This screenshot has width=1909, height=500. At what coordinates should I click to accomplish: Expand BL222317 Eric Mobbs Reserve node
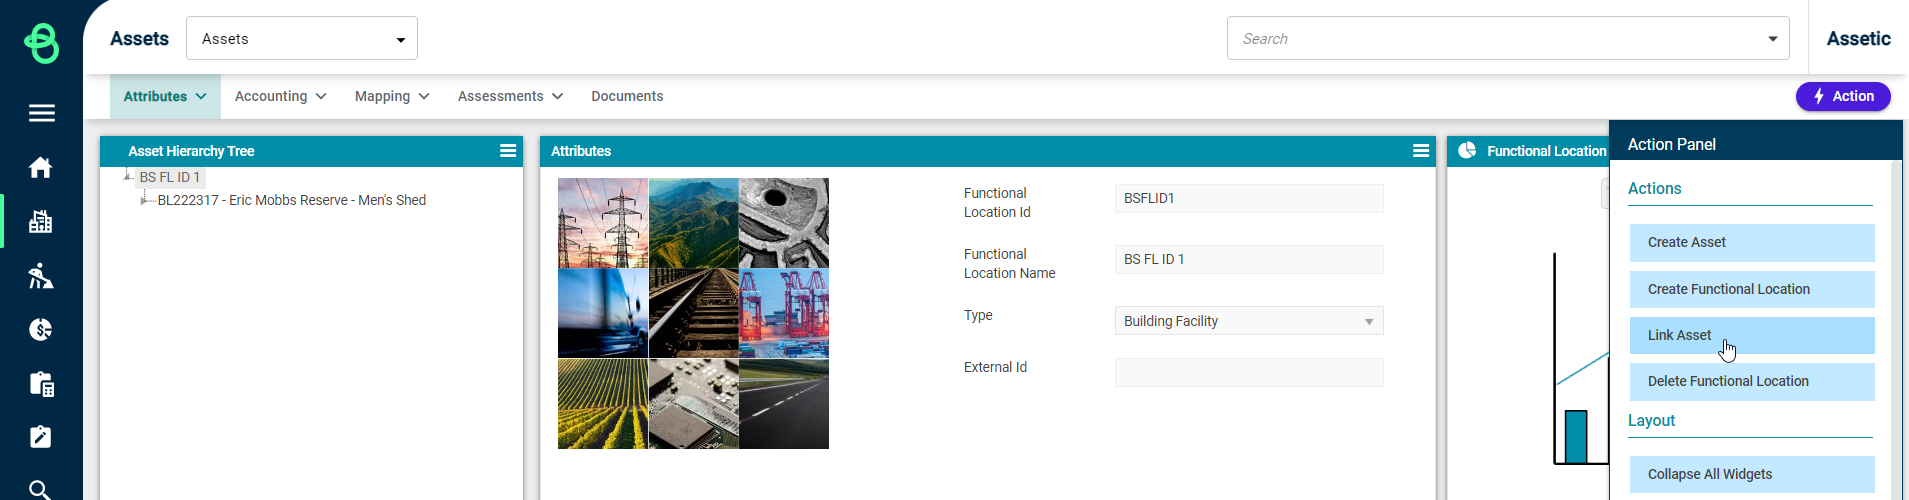[146, 200]
